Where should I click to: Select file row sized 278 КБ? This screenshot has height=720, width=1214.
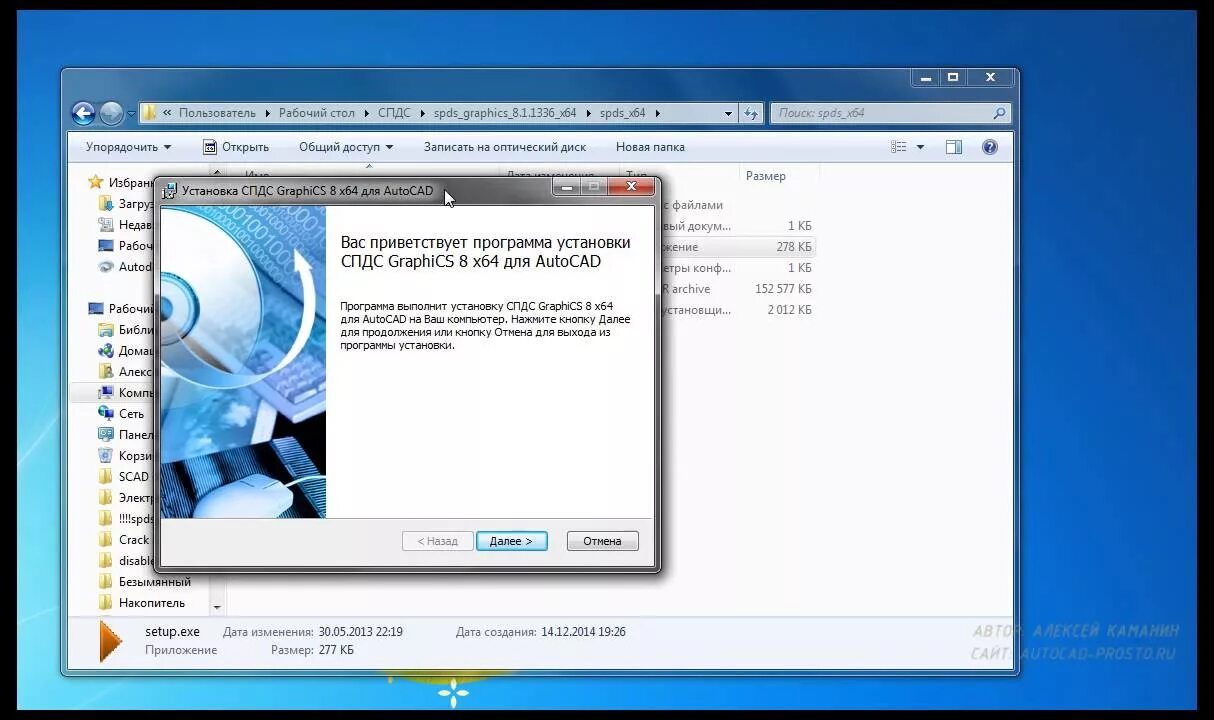tap(737, 247)
